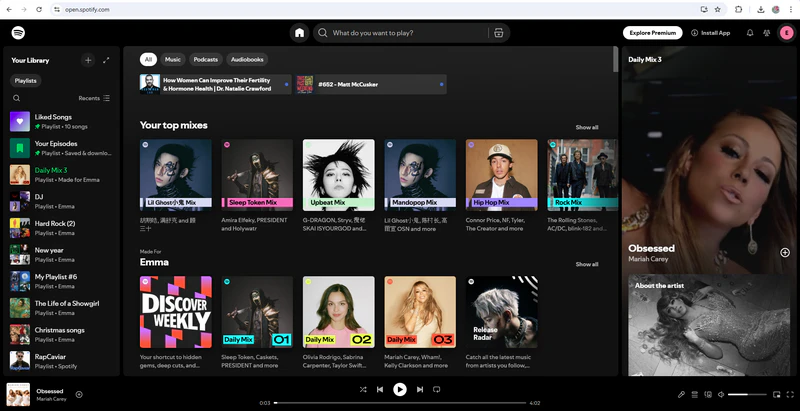Open Discover Weekly cover
Image resolution: width=800 pixels, height=411 pixels.
tap(176, 312)
